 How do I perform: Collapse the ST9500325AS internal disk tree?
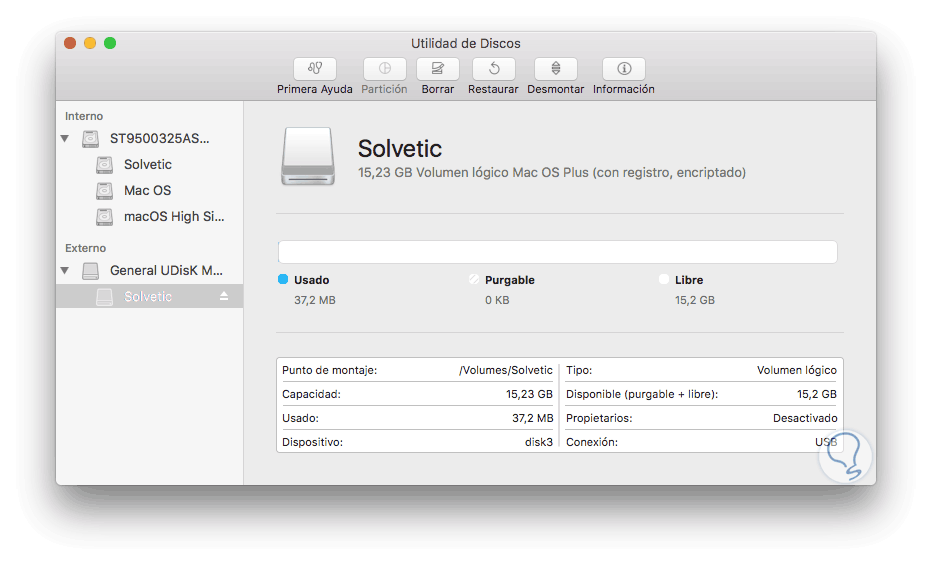[x=65, y=139]
